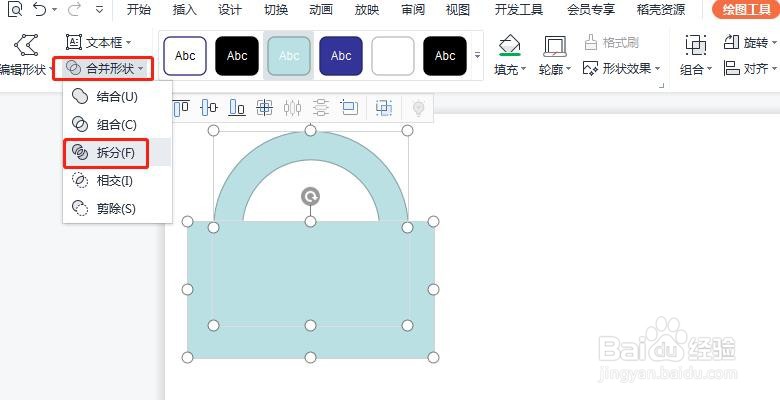Image resolution: width=780 pixels, height=400 pixels.
Task: Switch to the 开始 tab
Action: 139,9
